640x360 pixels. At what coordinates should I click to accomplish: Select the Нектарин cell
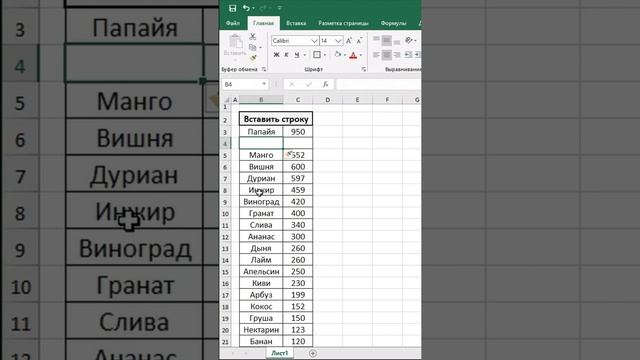[261, 330]
